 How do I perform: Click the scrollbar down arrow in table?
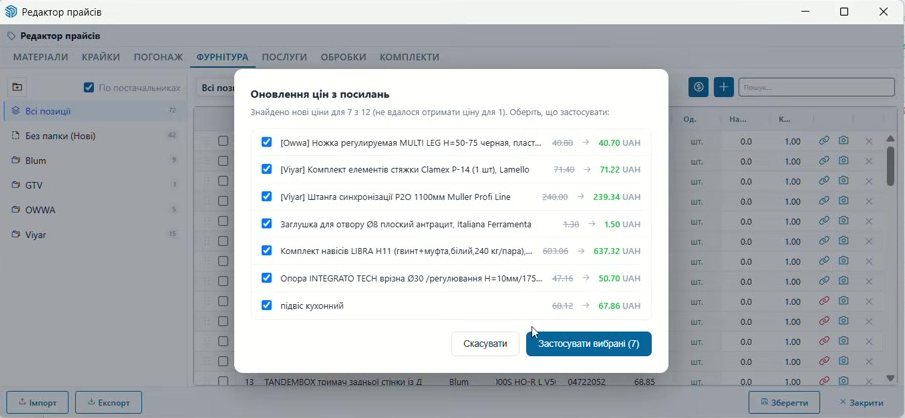[891, 378]
